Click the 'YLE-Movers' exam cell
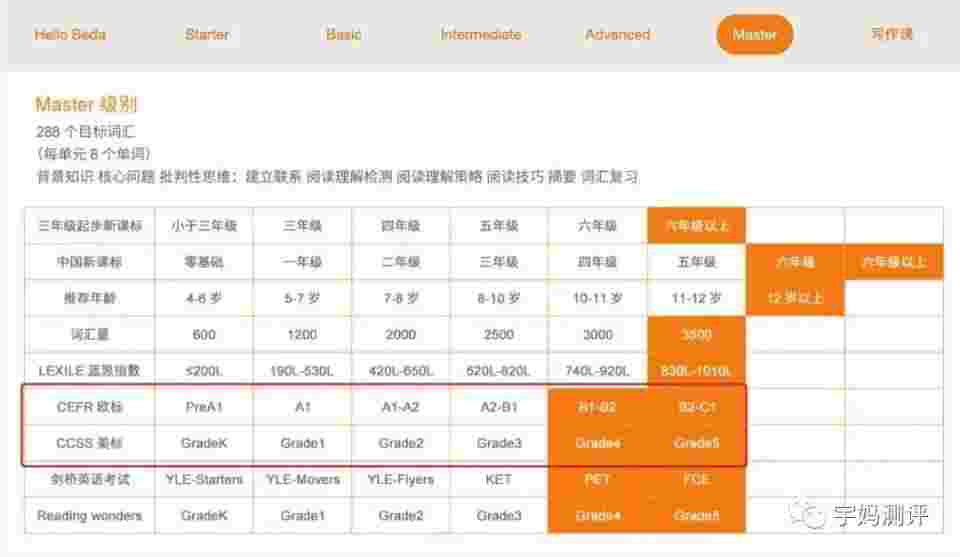The width and height of the screenshot is (960, 557). 302,479
